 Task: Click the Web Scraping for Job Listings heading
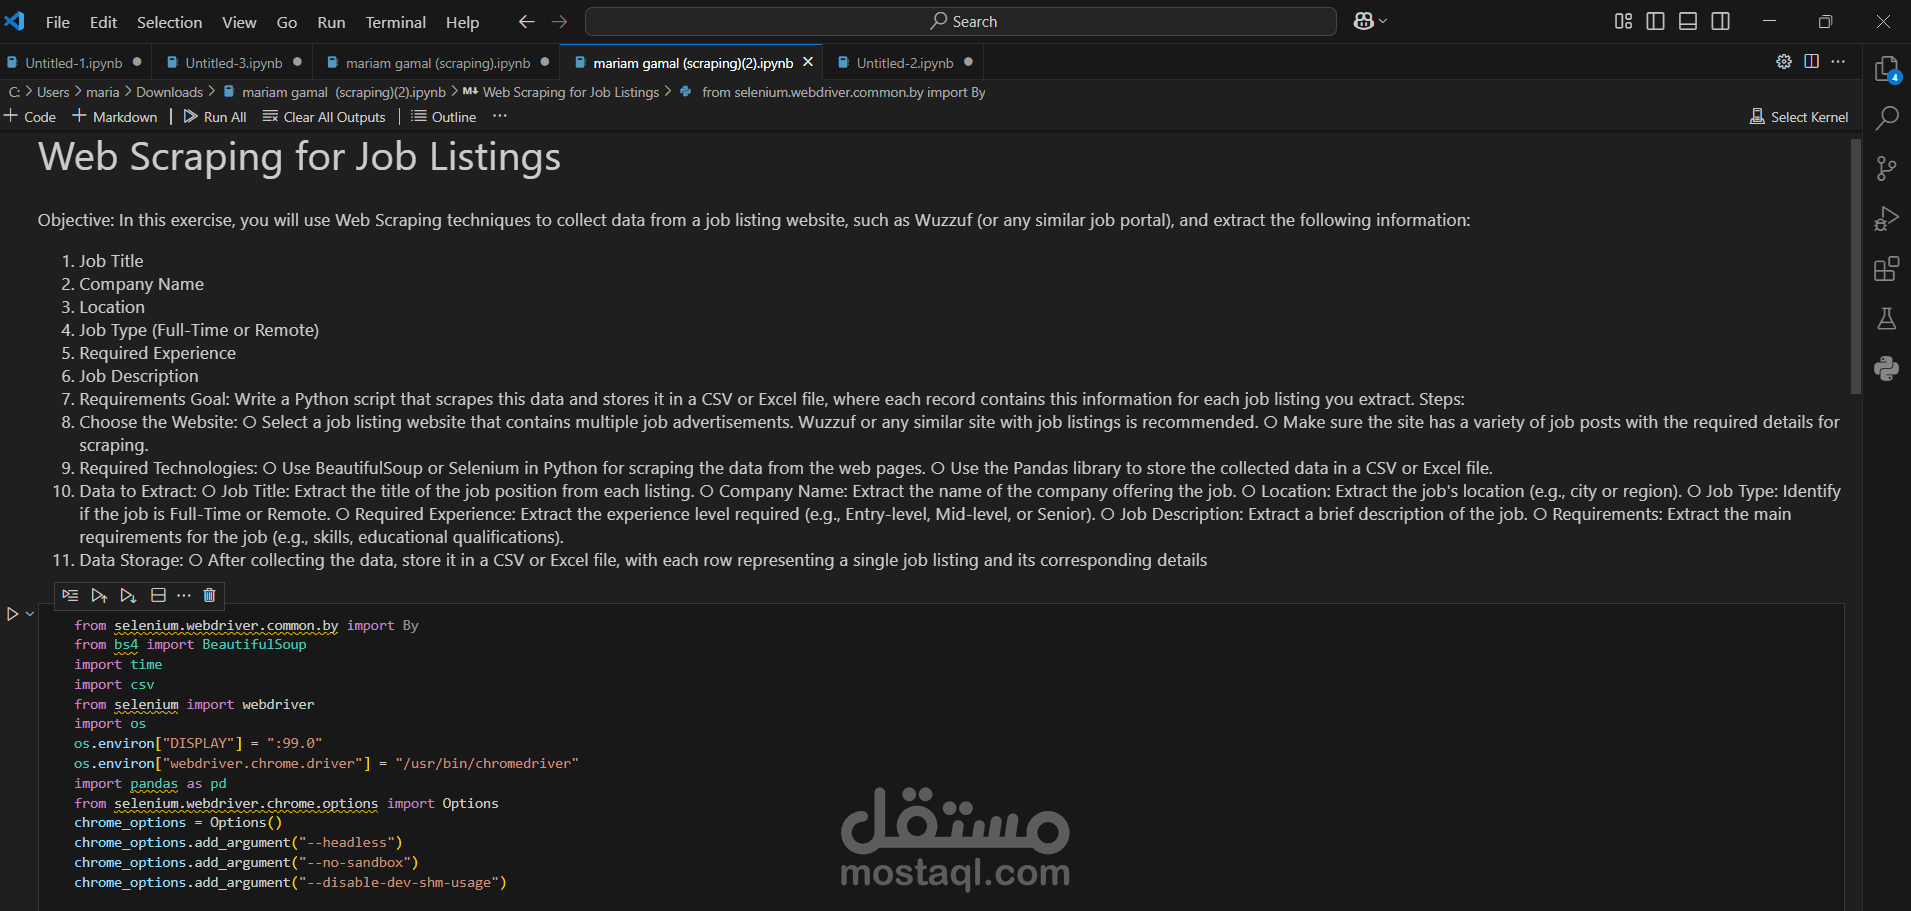click(x=299, y=158)
